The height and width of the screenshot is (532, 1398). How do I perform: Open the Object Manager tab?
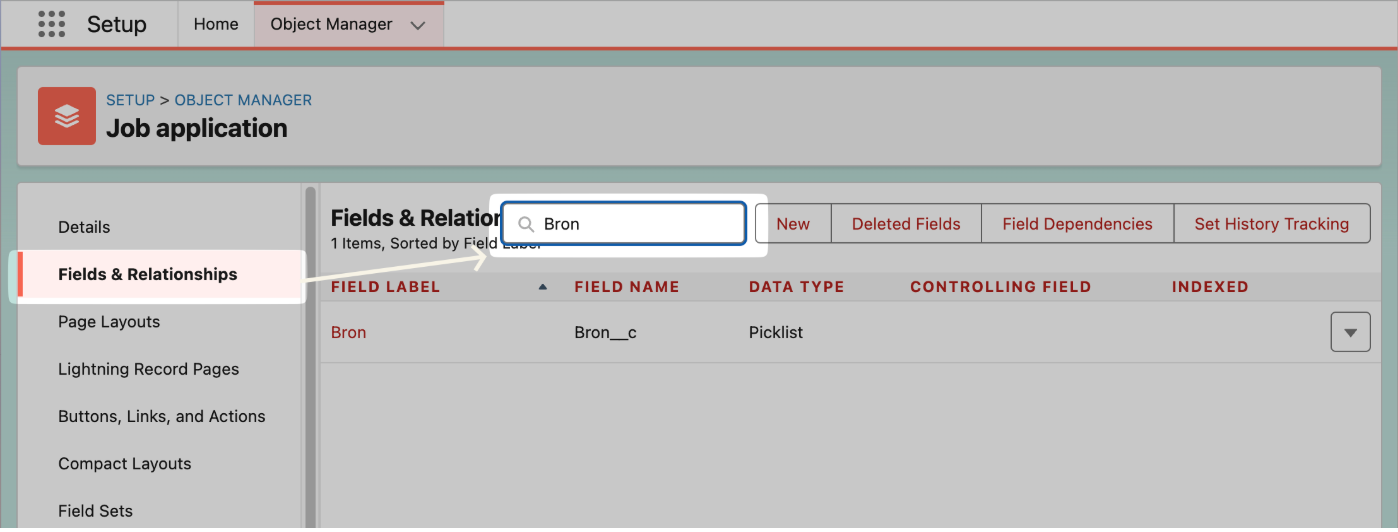click(331, 24)
